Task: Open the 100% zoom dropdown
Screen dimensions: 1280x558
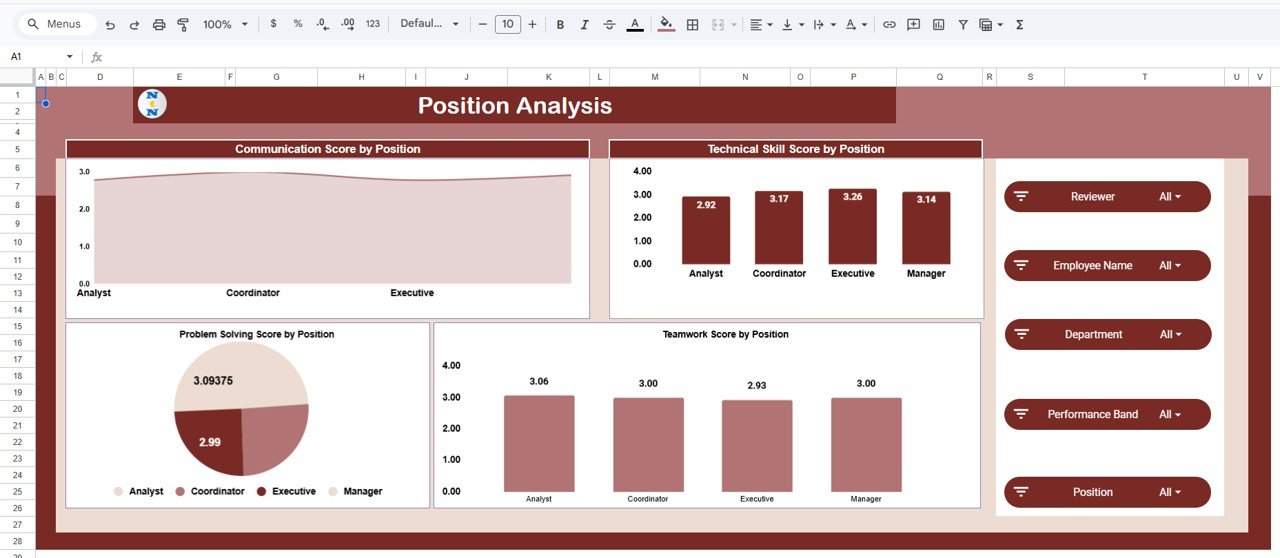Action: click(x=225, y=24)
